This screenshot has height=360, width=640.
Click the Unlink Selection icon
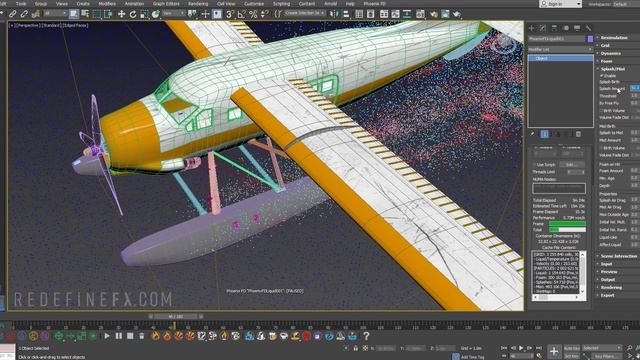[x=24, y=14]
